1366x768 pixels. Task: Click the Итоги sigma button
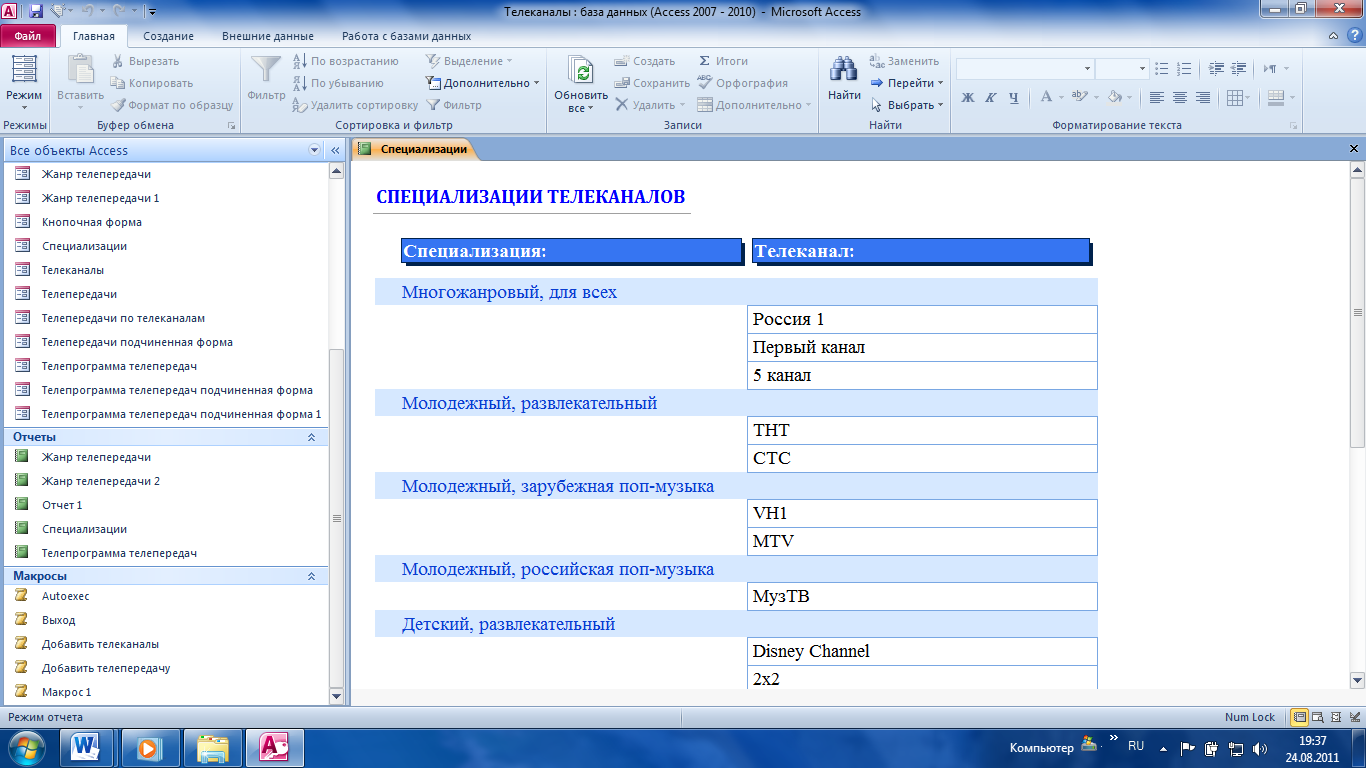coord(723,61)
